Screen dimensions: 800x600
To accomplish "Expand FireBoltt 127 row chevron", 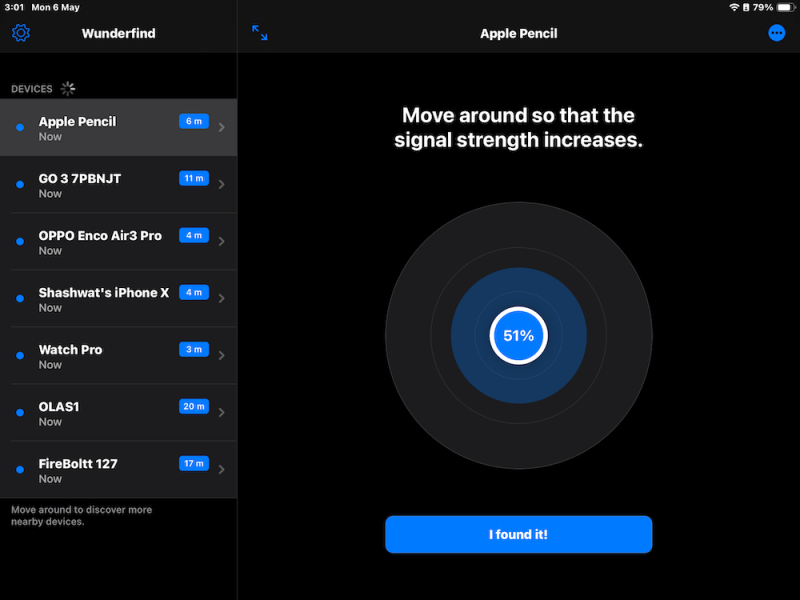I will pyautogui.click(x=221, y=470).
